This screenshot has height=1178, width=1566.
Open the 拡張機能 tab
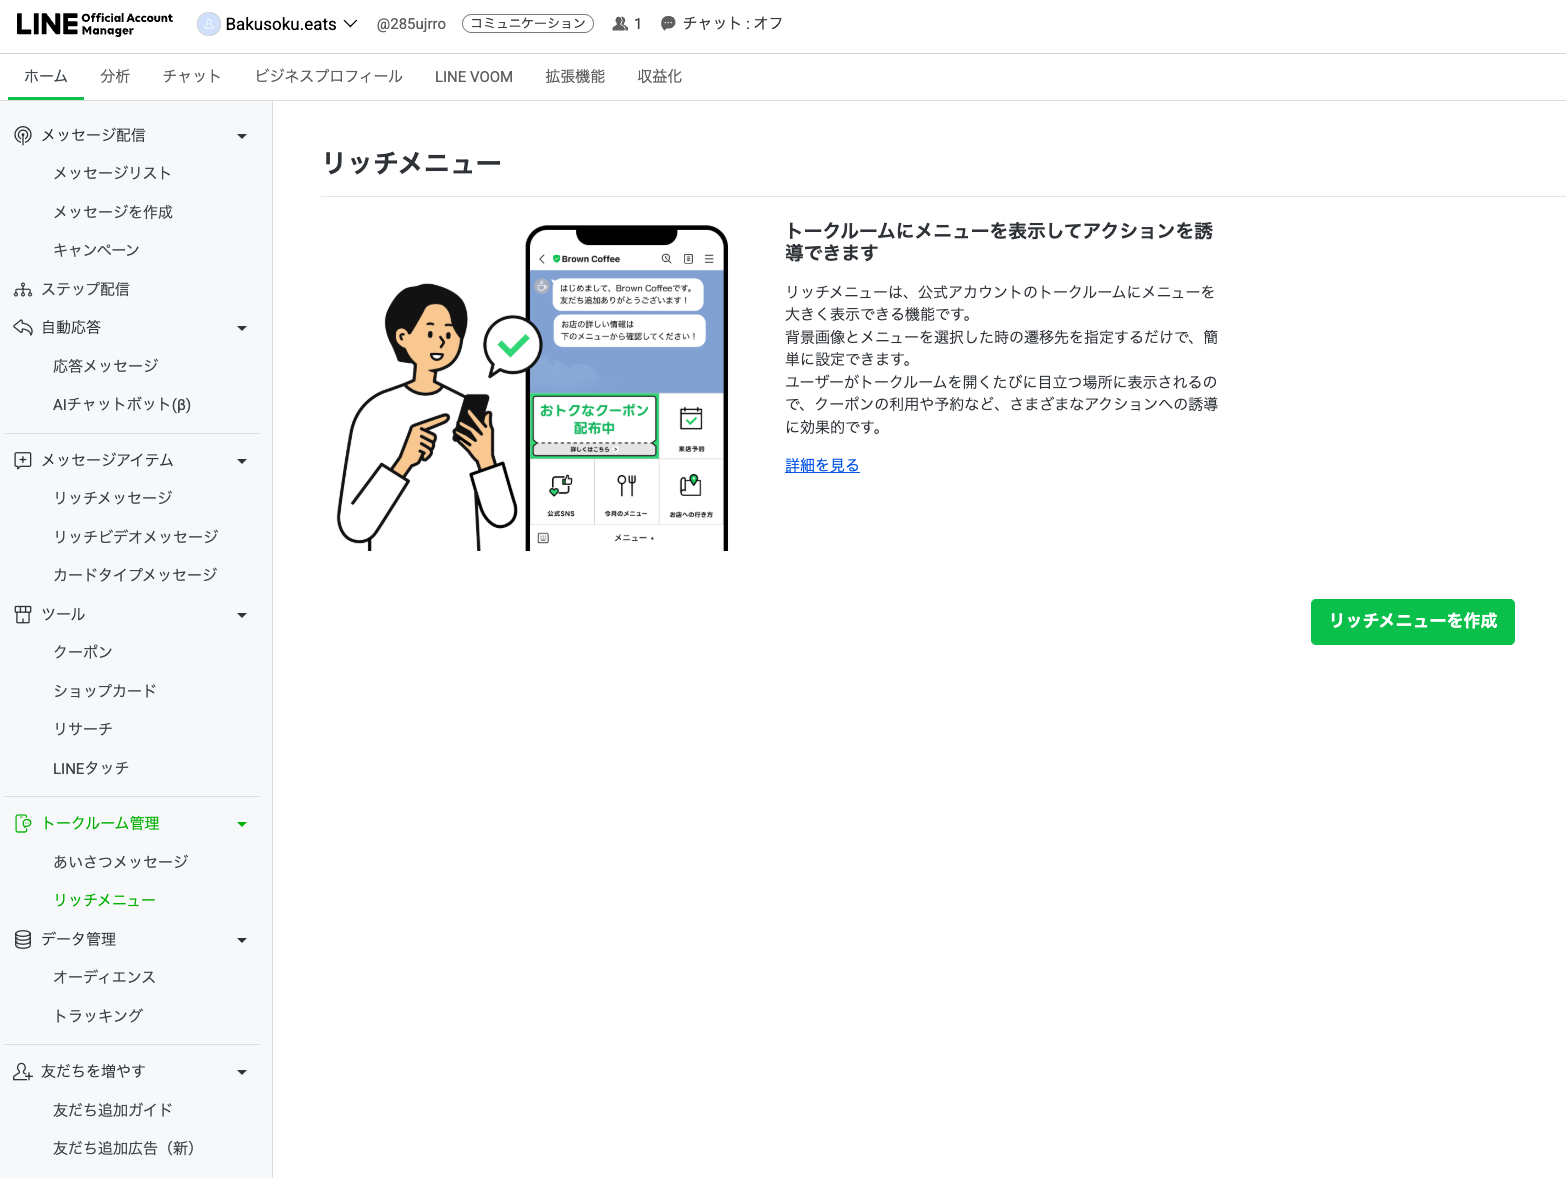click(x=575, y=77)
